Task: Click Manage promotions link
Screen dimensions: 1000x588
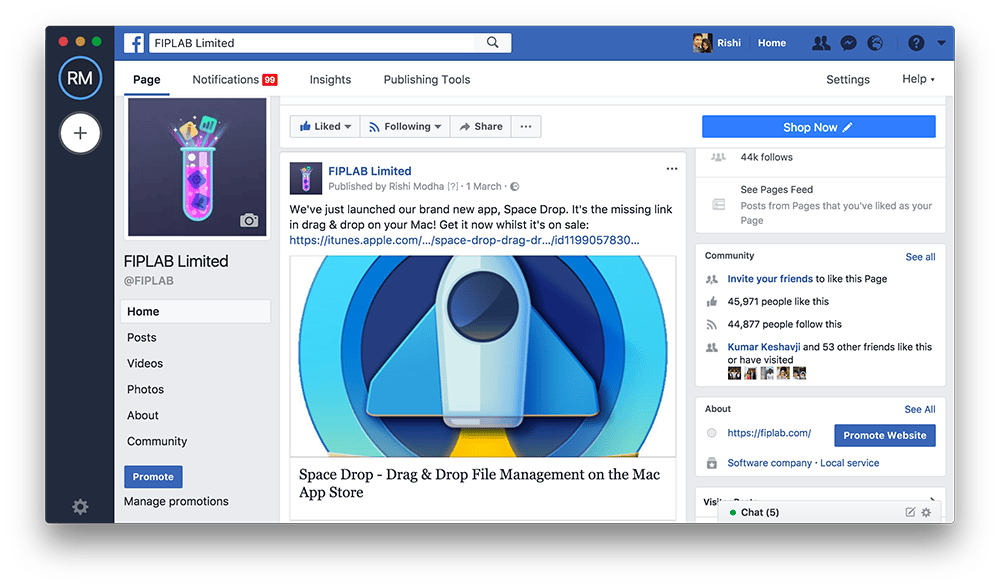Action: [176, 501]
